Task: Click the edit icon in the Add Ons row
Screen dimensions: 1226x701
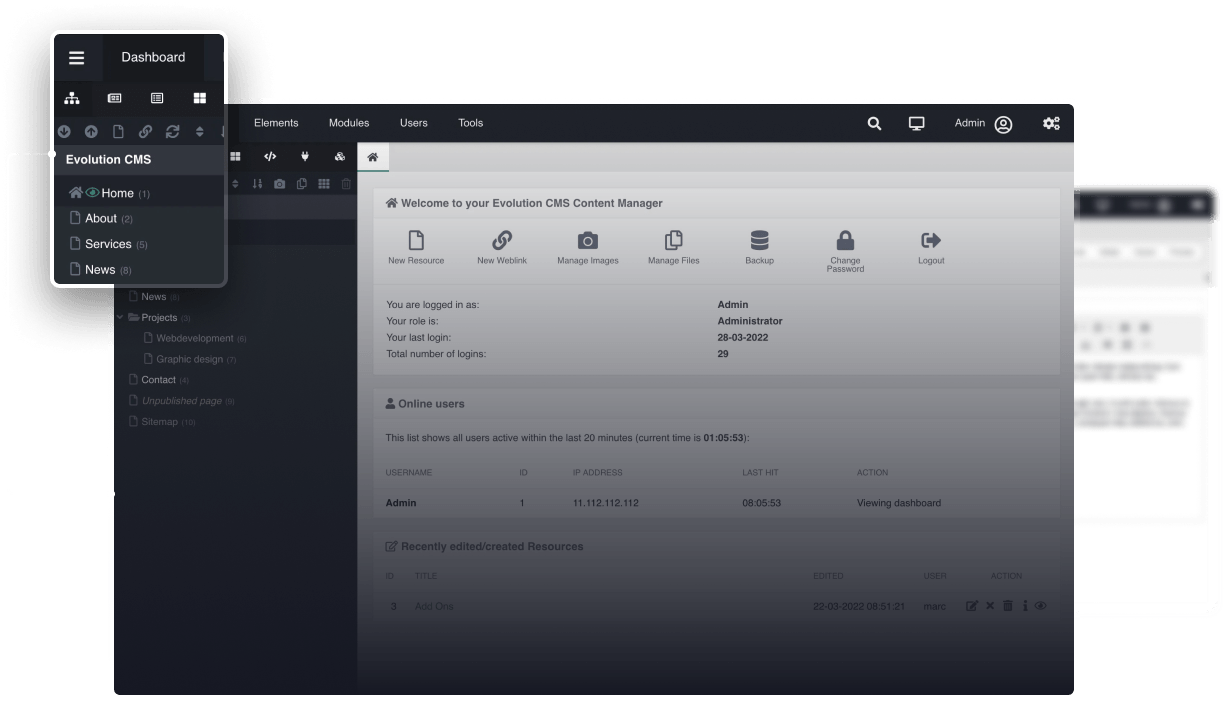Action: coord(972,606)
